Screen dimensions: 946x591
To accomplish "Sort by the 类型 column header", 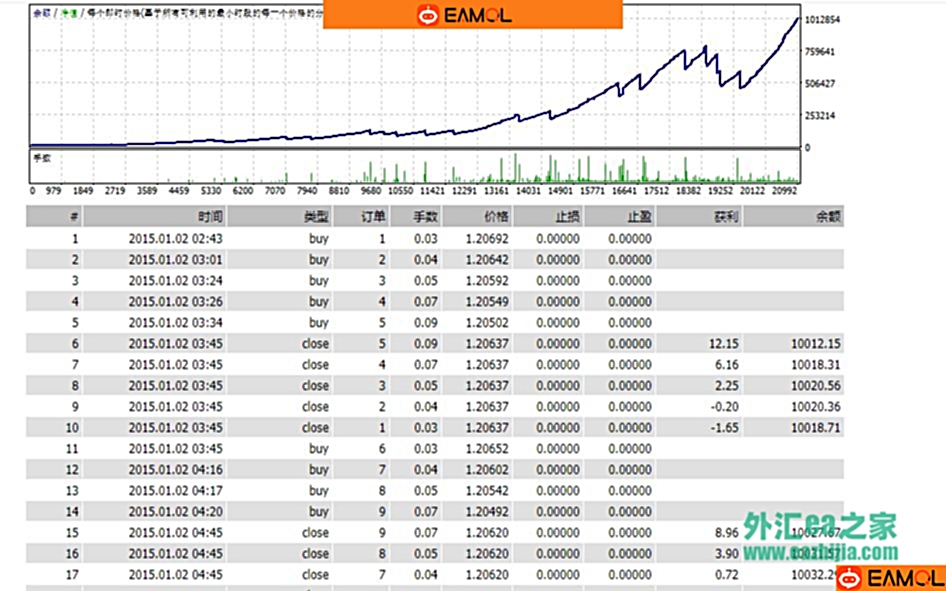I will [x=316, y=216].
